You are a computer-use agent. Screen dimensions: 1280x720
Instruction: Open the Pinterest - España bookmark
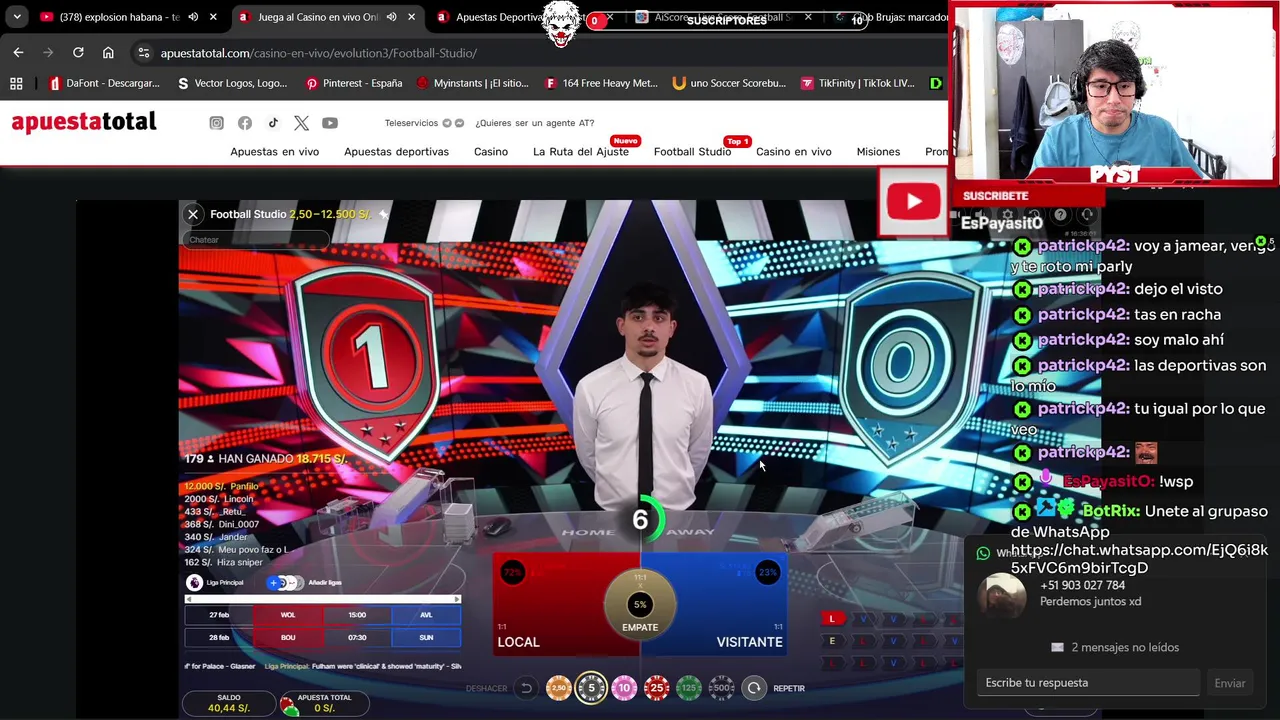point(354,83)
